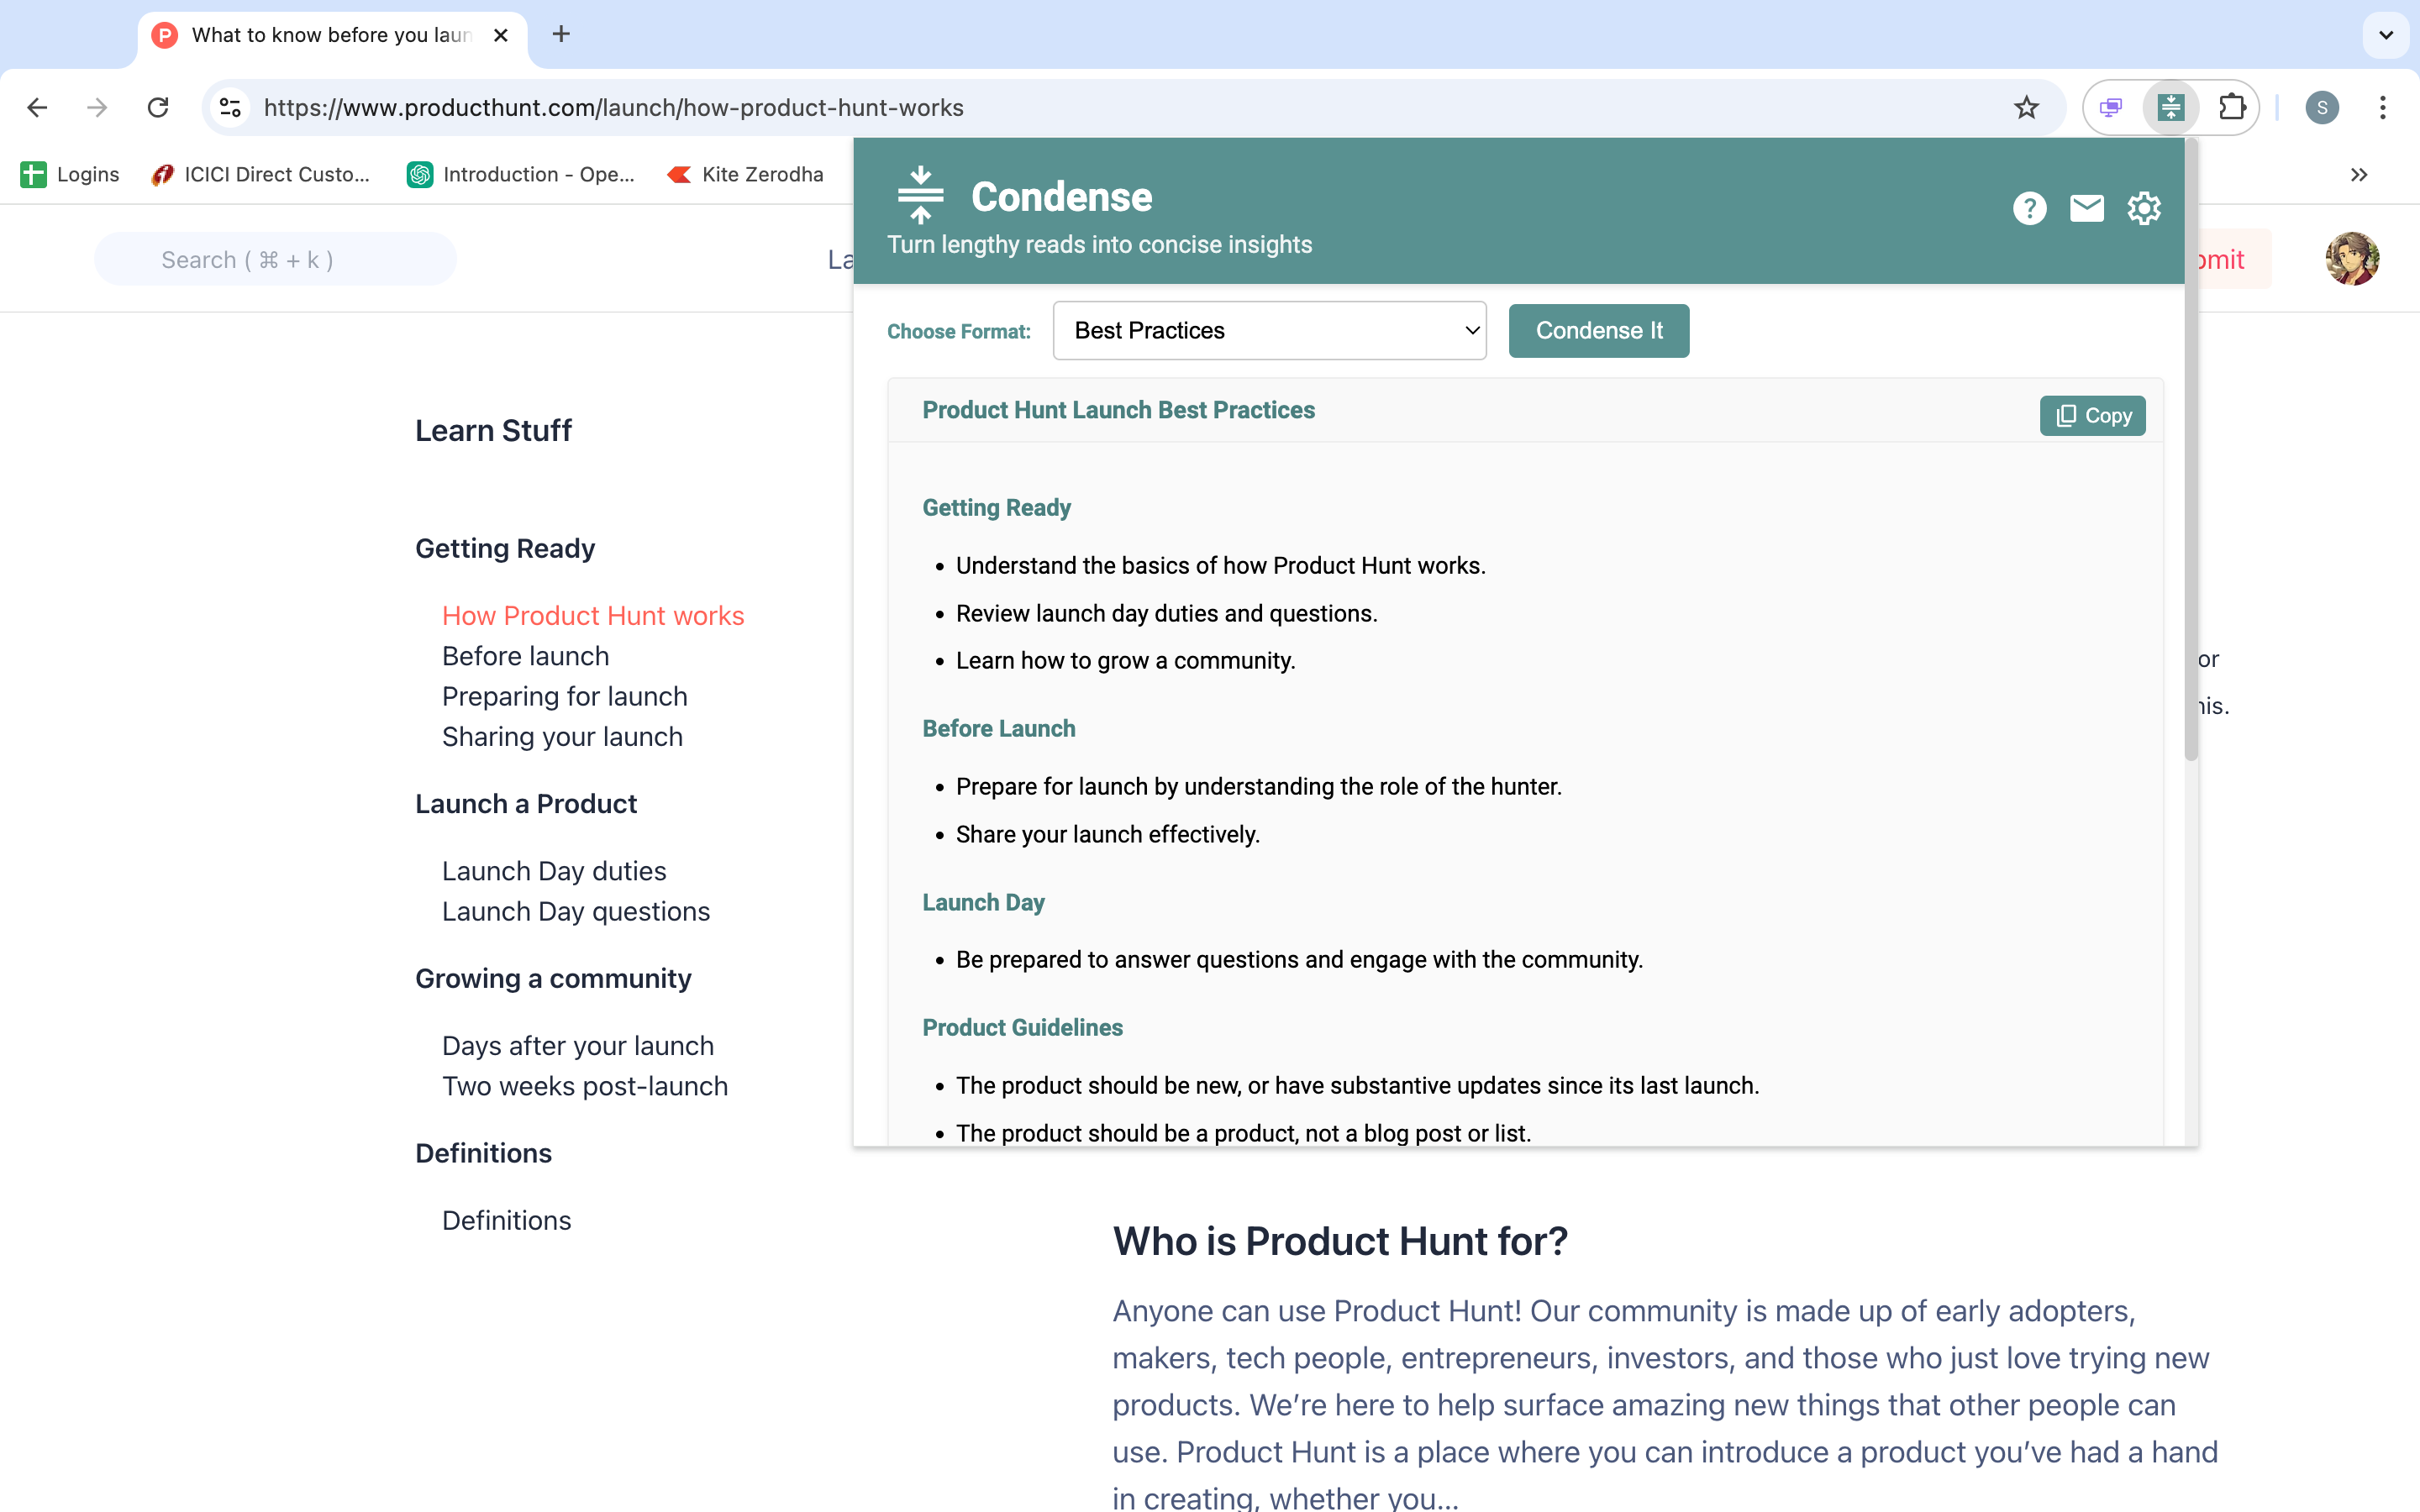
Task: Copy the condensed summary
Action: tap(2092, 416)
